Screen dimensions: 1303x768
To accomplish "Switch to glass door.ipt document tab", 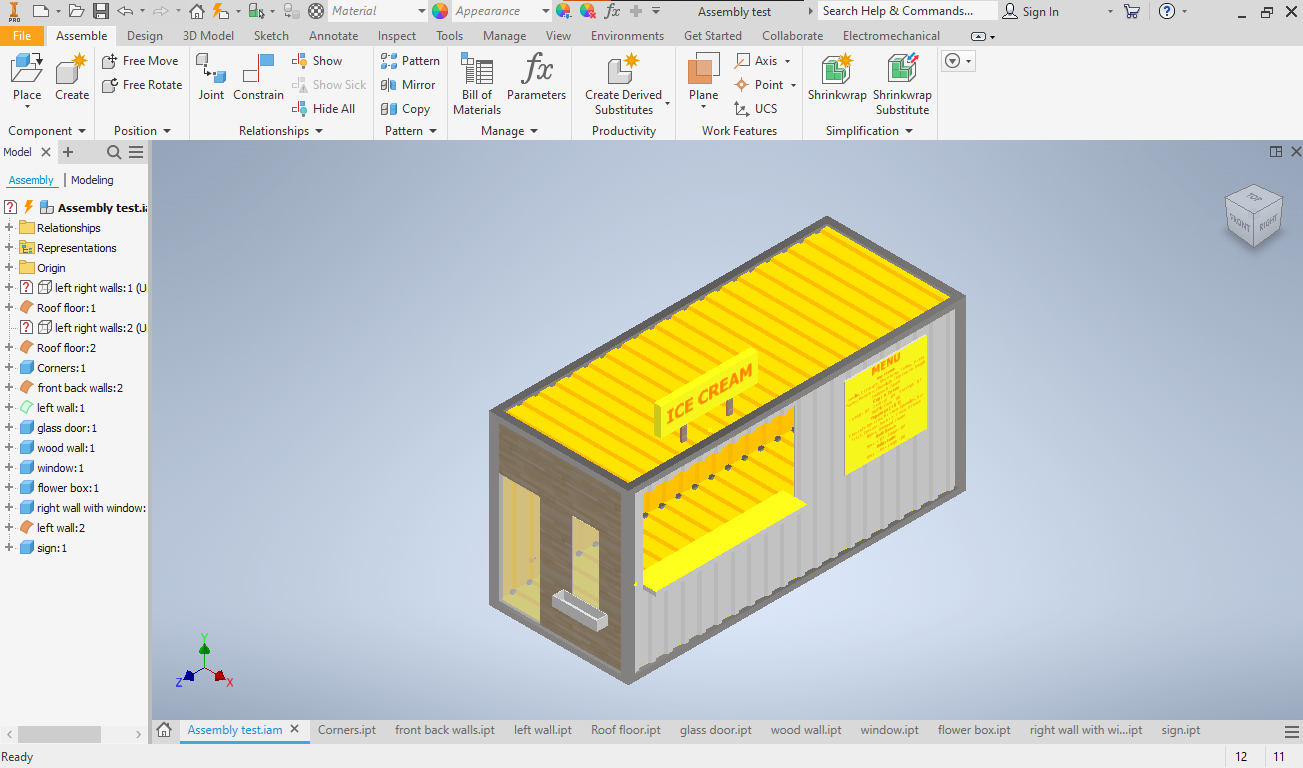I will click(716, 730).
